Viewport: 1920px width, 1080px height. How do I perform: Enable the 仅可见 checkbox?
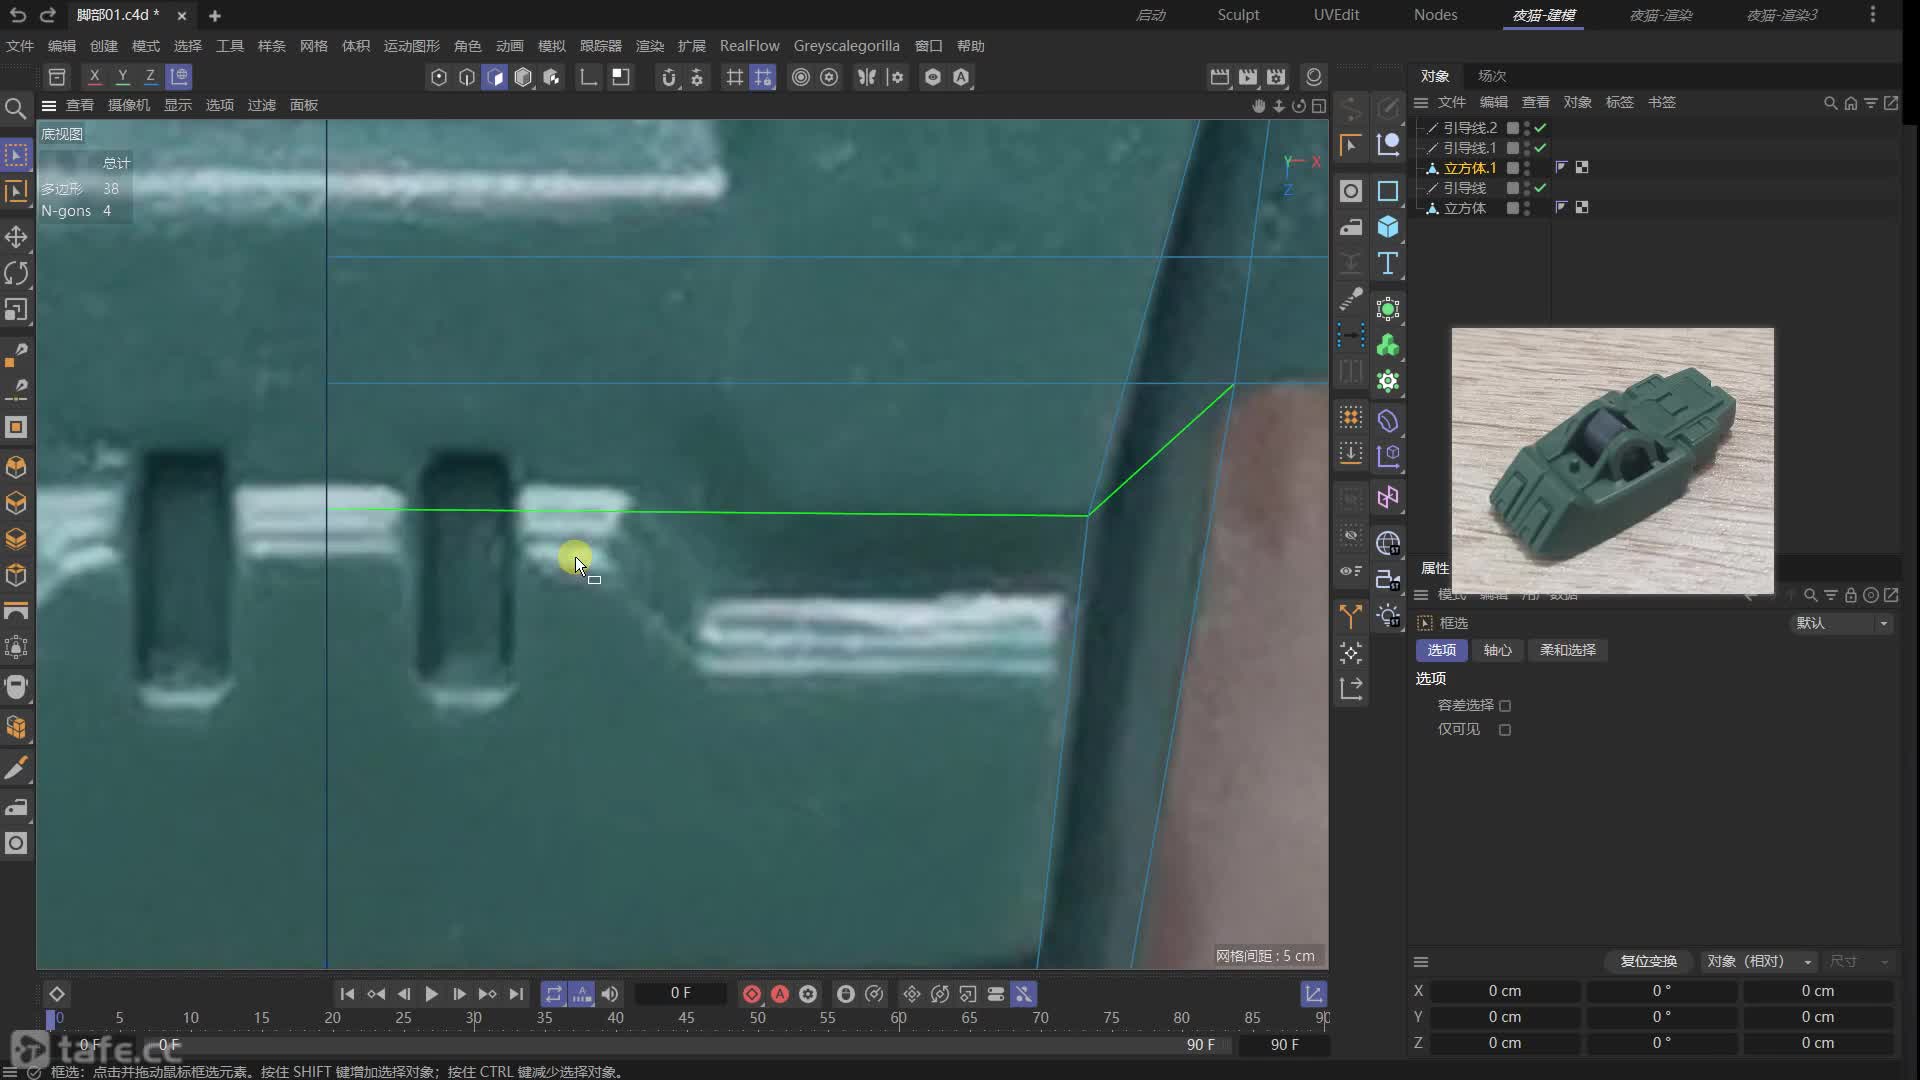point(1505,730)
